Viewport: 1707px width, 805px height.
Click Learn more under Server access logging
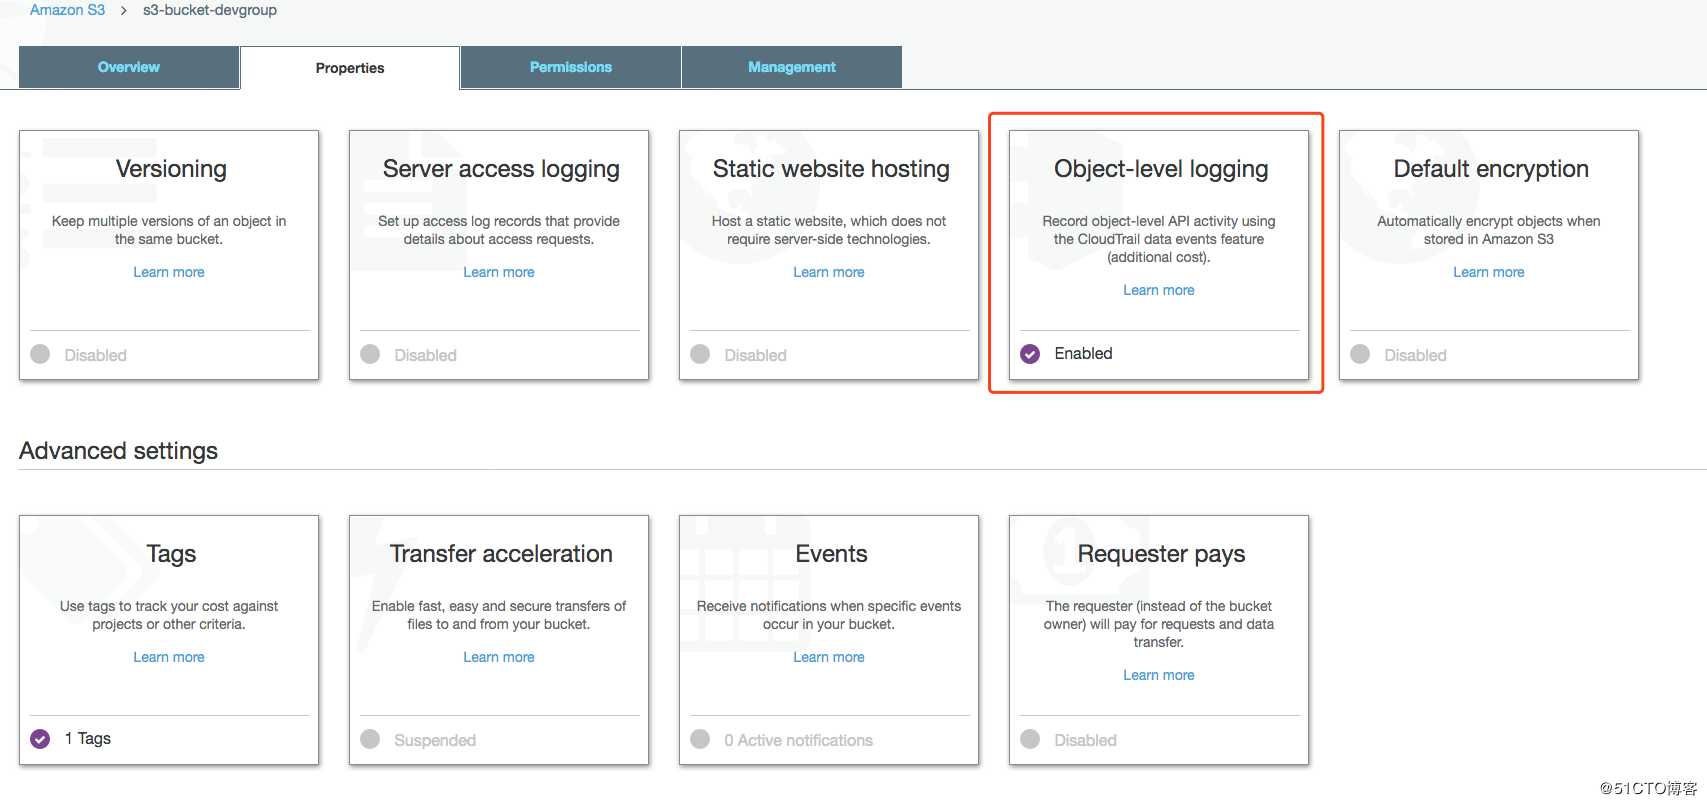[x=499, y=272]
